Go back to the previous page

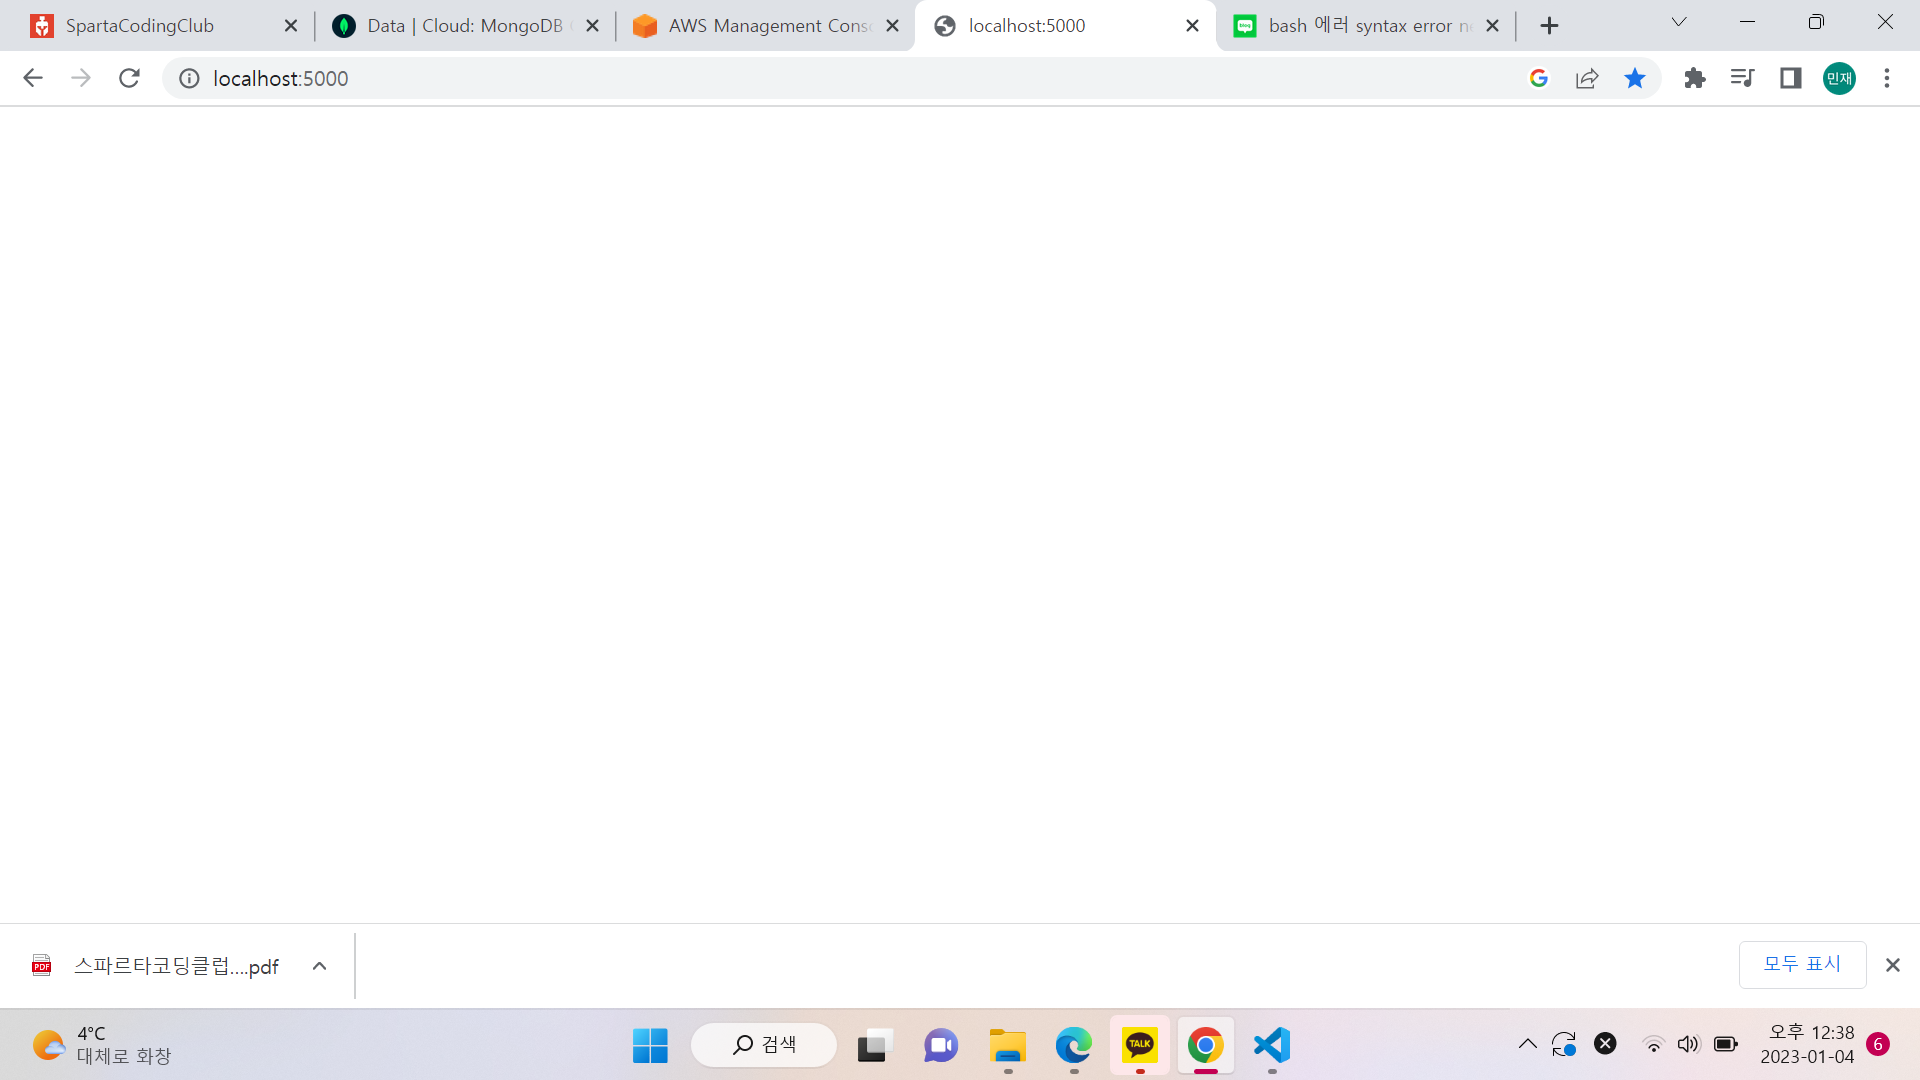pos(33,78)
